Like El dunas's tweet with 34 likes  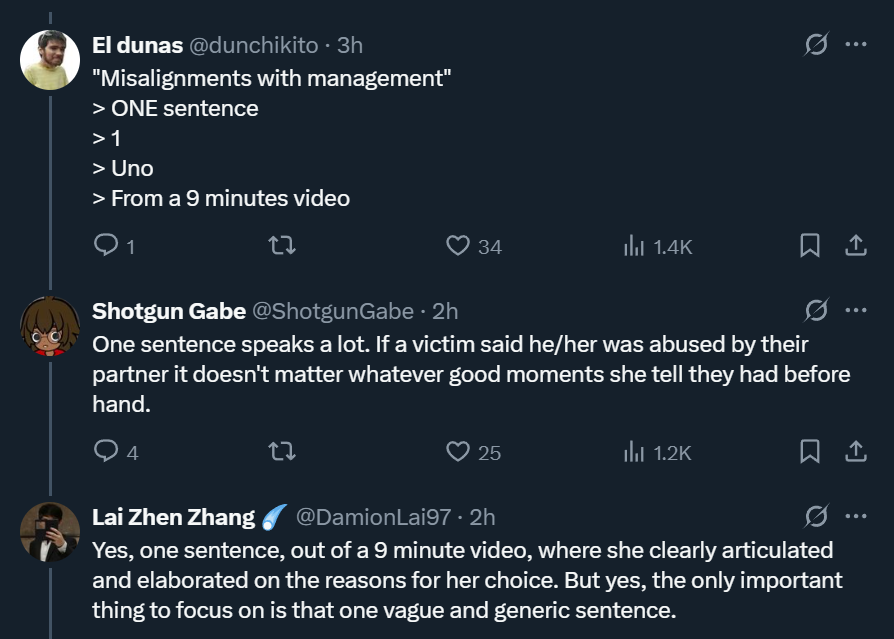click(458, 246)
